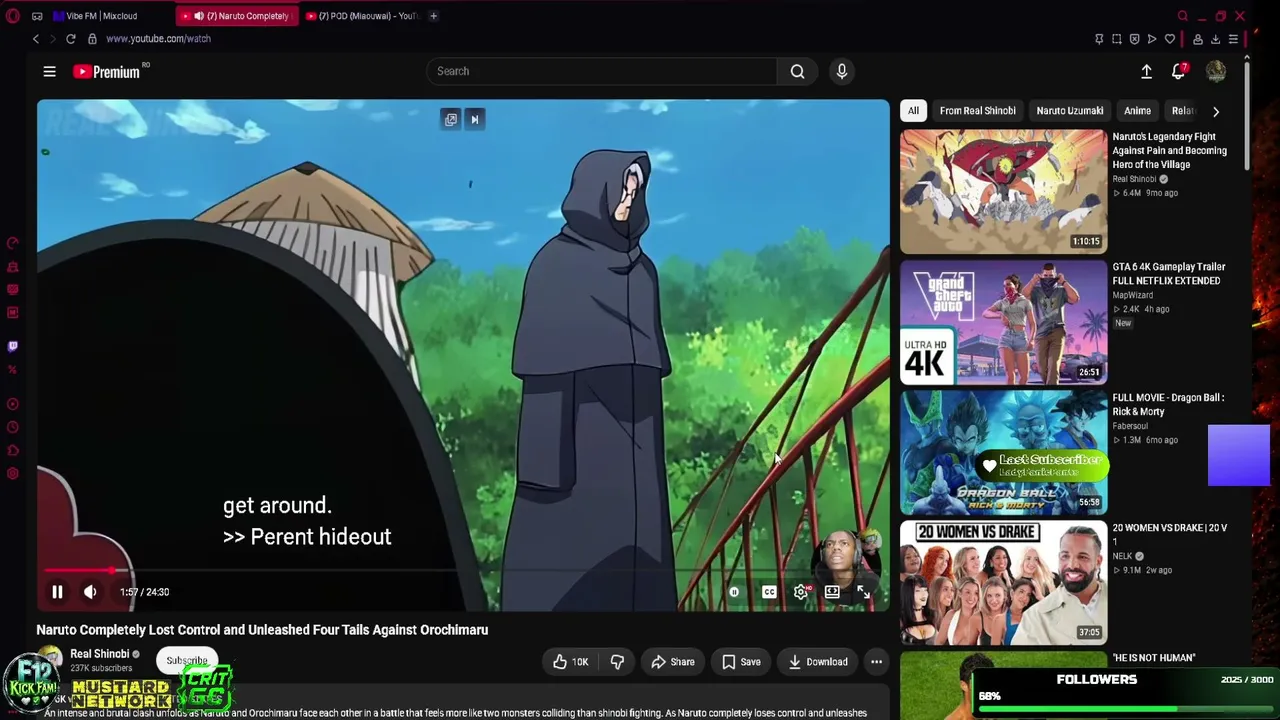Open GTA 6 4K Gameplay Trailer thumbnail
The width and height of the screenshot is (1280, 720).
1004,322
